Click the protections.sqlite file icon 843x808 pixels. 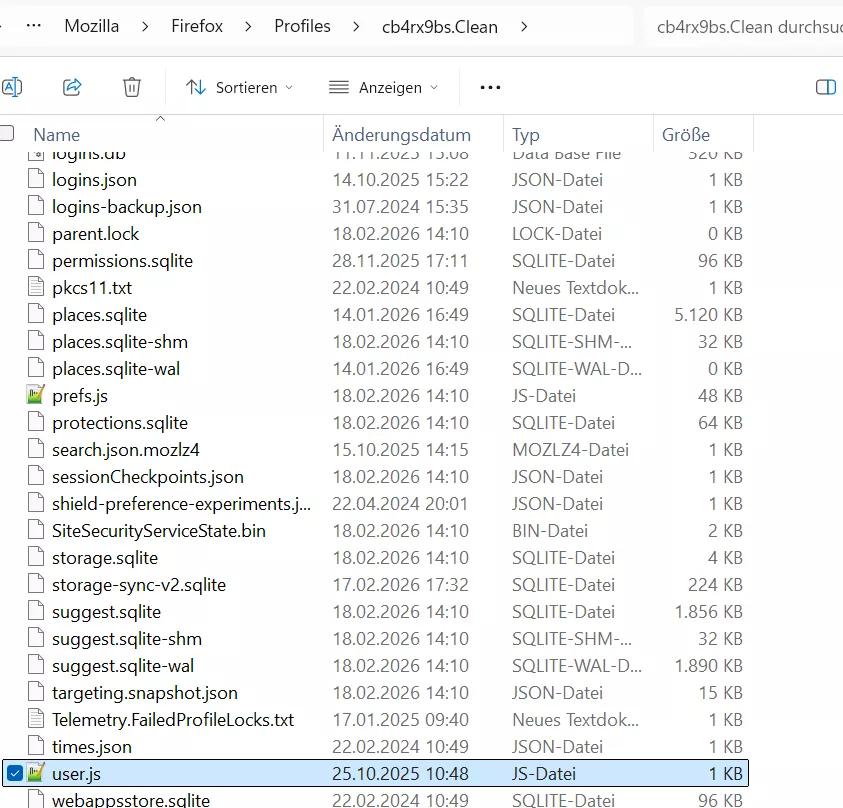point(35,421)
